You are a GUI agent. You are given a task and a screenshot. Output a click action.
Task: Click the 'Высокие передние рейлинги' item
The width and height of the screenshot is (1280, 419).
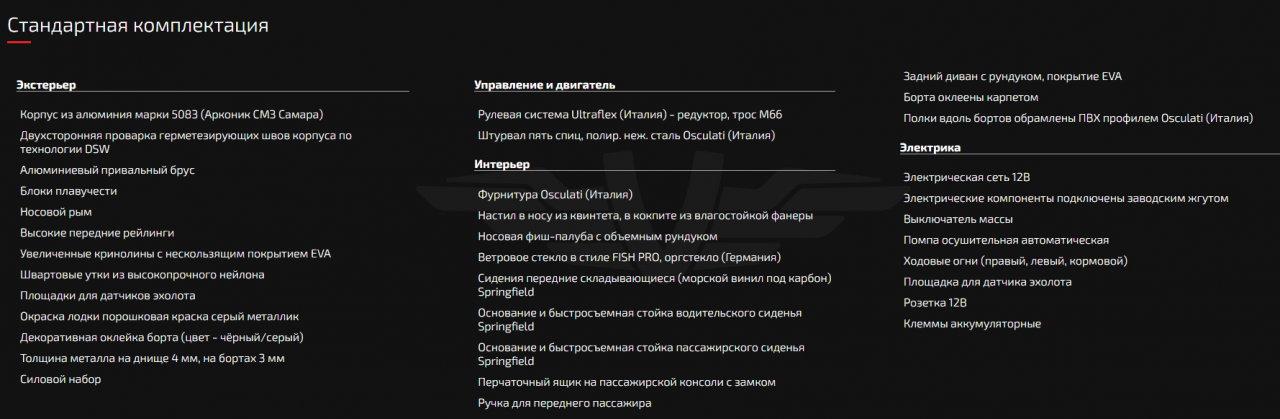click(x=97, y=233)
